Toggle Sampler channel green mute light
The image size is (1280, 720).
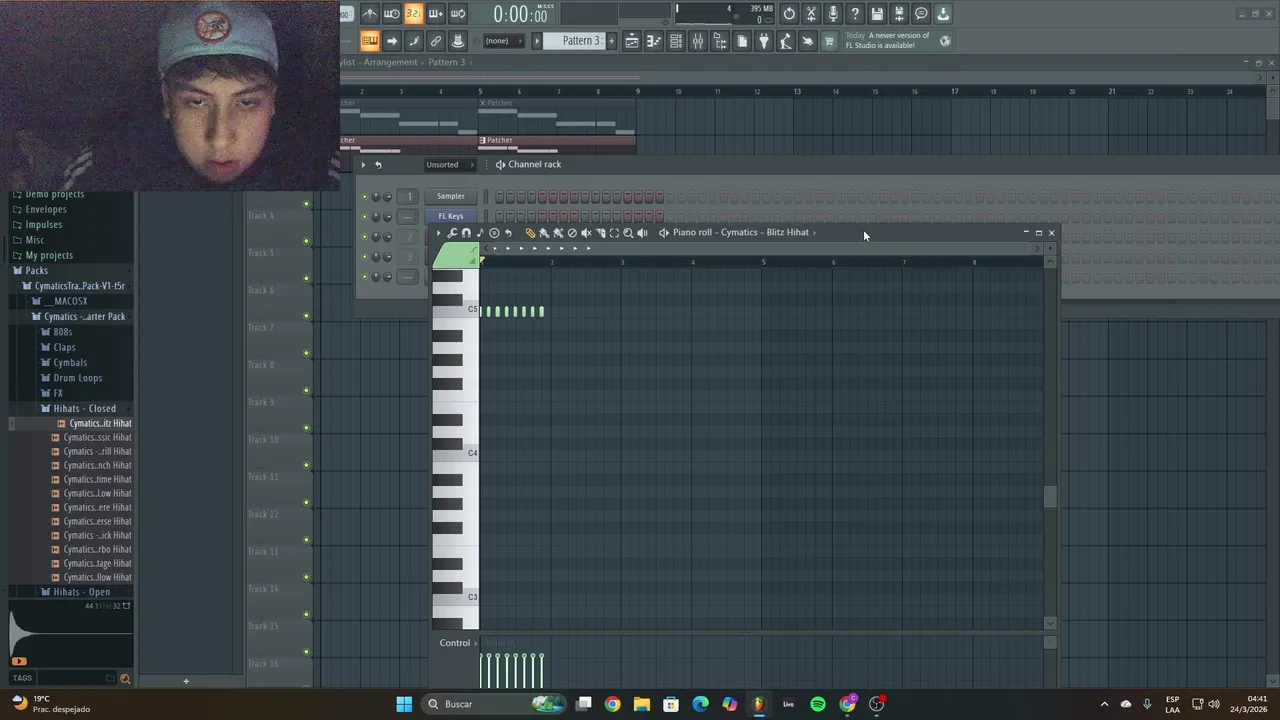tap(365, 197)
